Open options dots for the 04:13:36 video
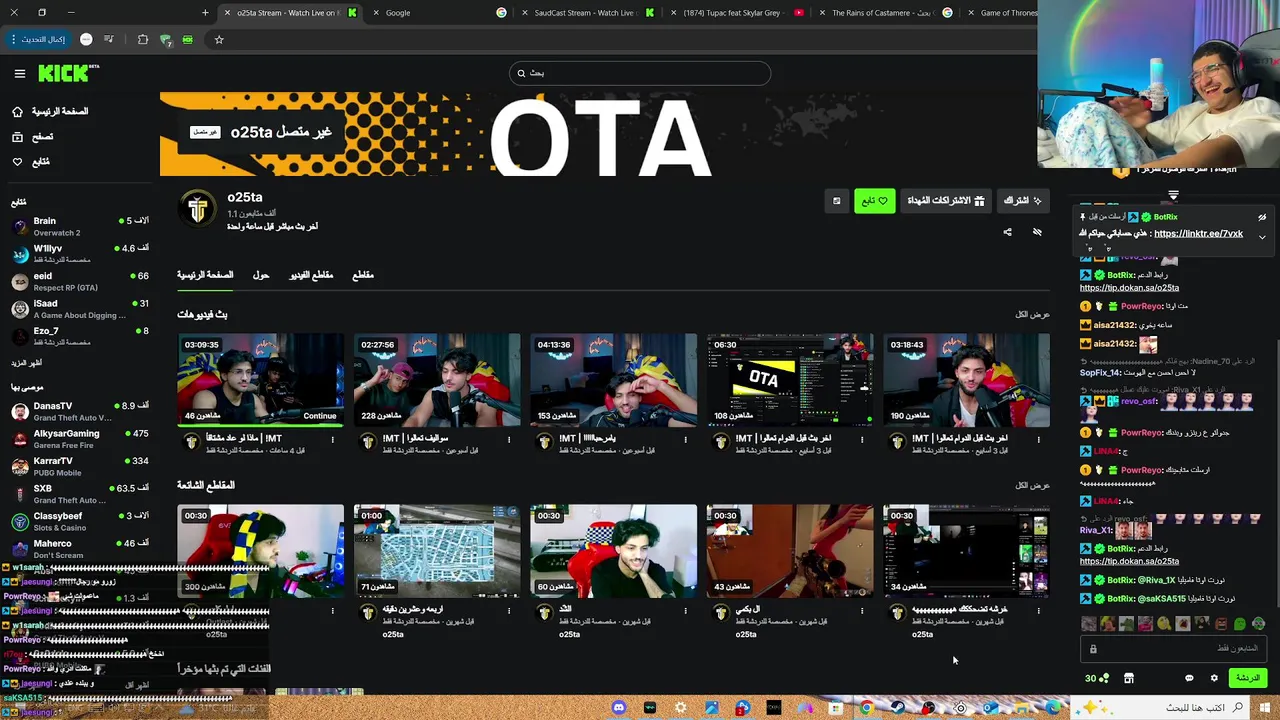Image resolution: width=1280 pixels, height=720 pixels. pos(685,439)
